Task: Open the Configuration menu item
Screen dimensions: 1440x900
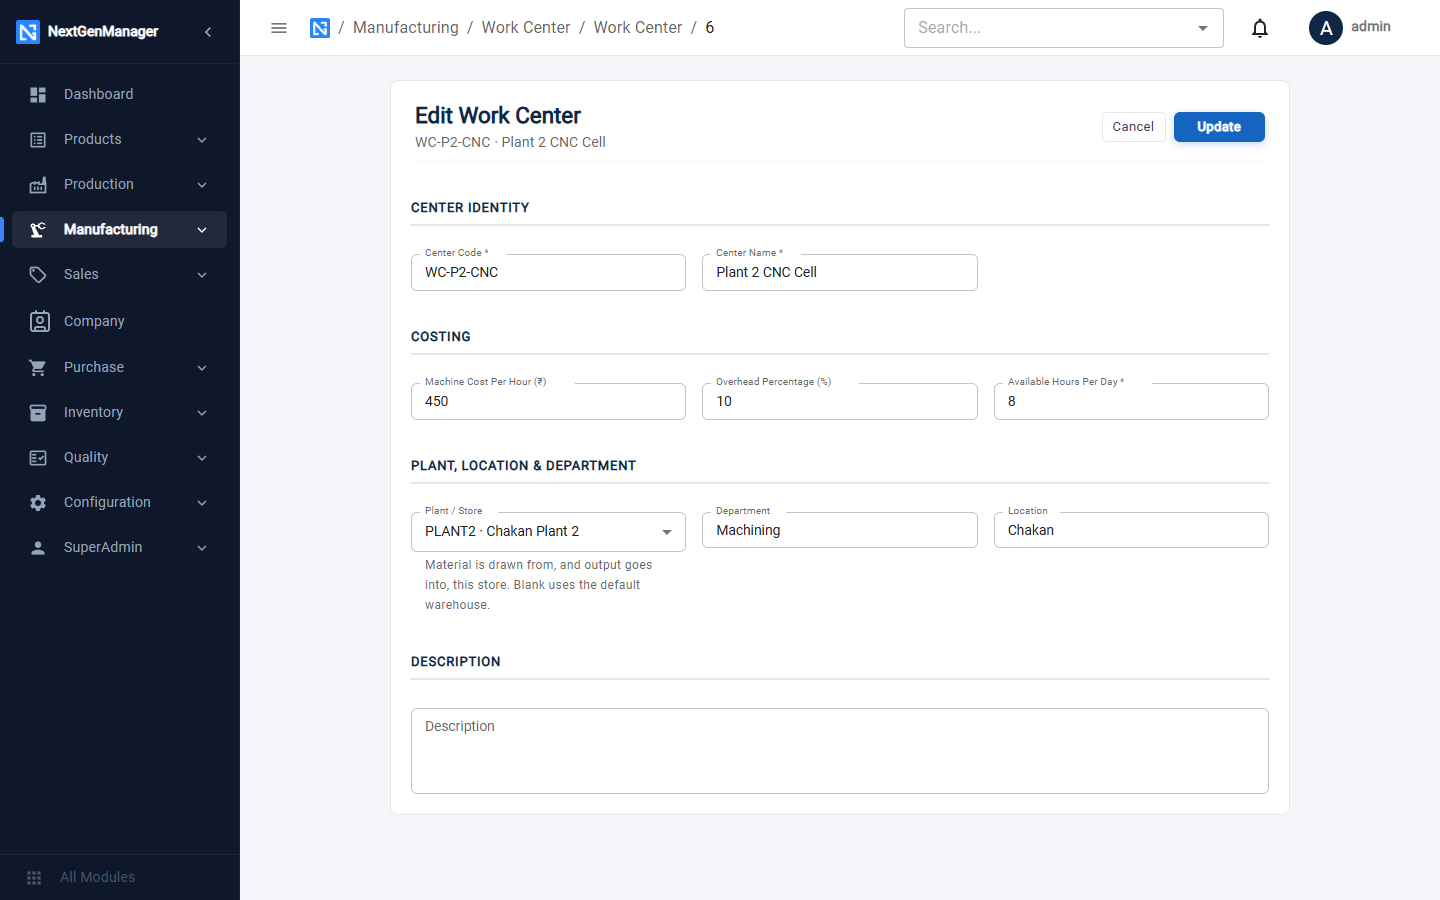Action: point(119,502)
